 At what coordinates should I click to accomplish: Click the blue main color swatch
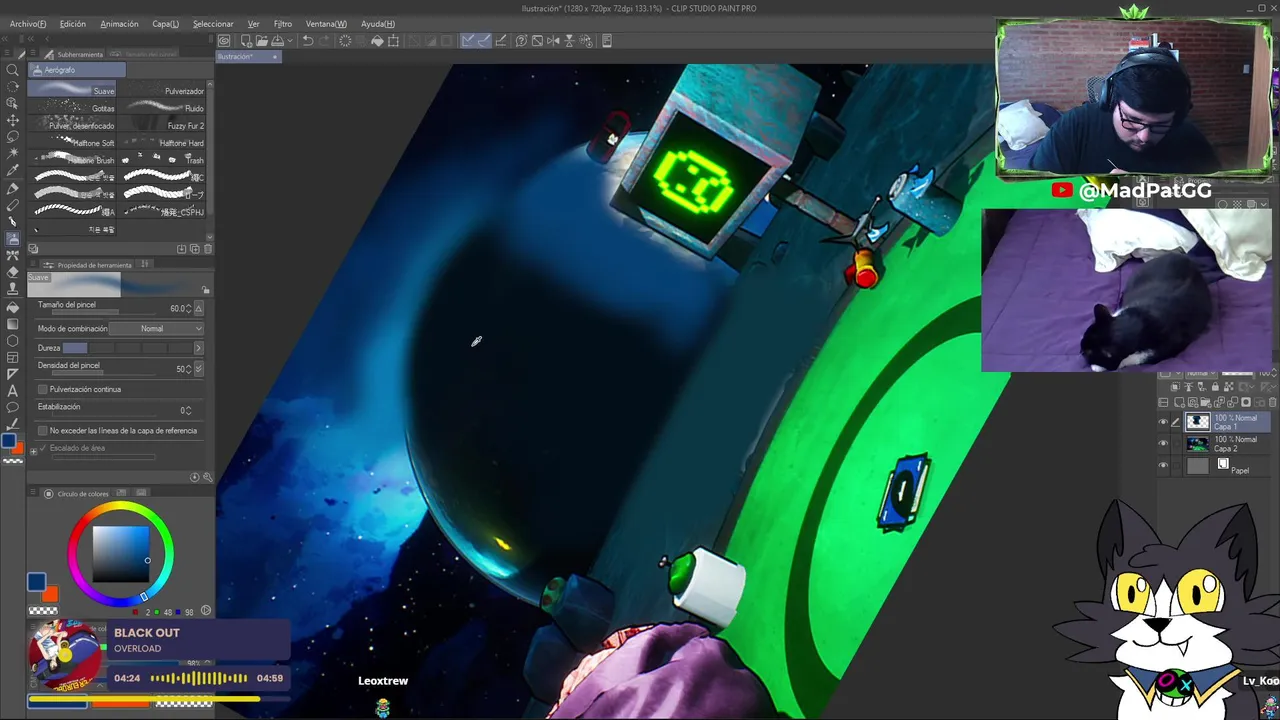[36, 581]
